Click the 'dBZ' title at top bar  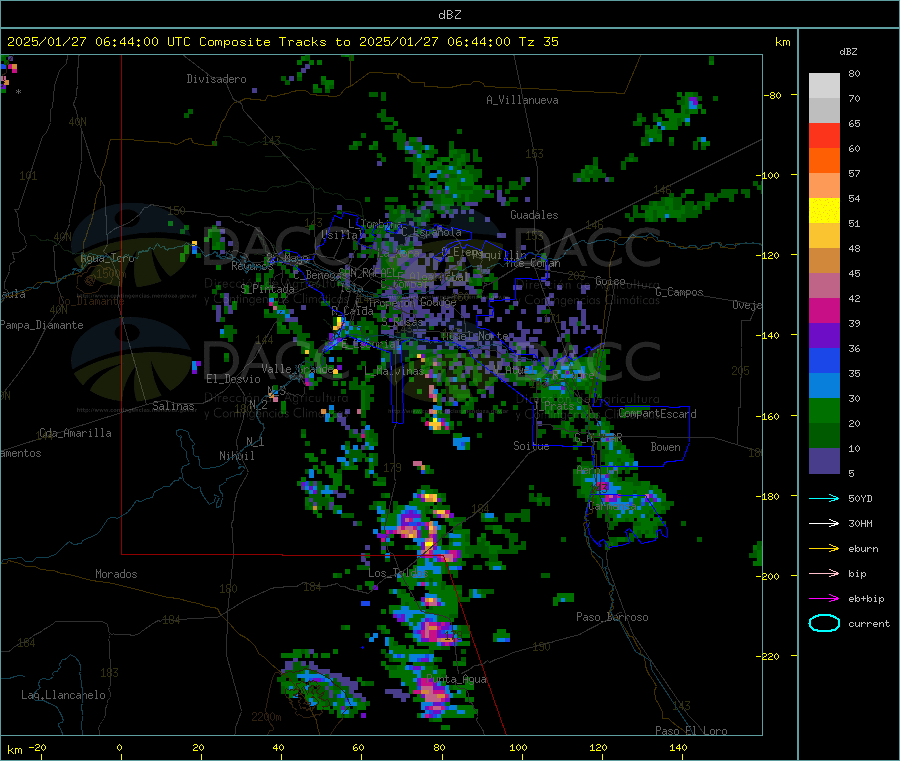point(449,15)
